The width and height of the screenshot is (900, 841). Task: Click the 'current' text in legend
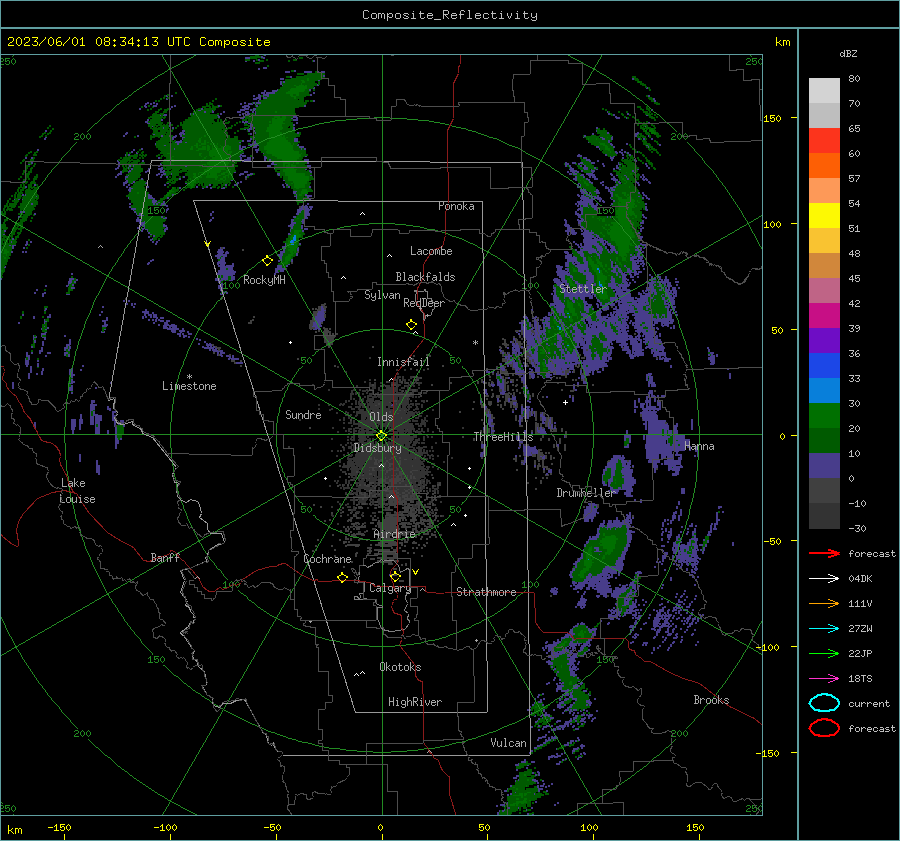point(869,703)
